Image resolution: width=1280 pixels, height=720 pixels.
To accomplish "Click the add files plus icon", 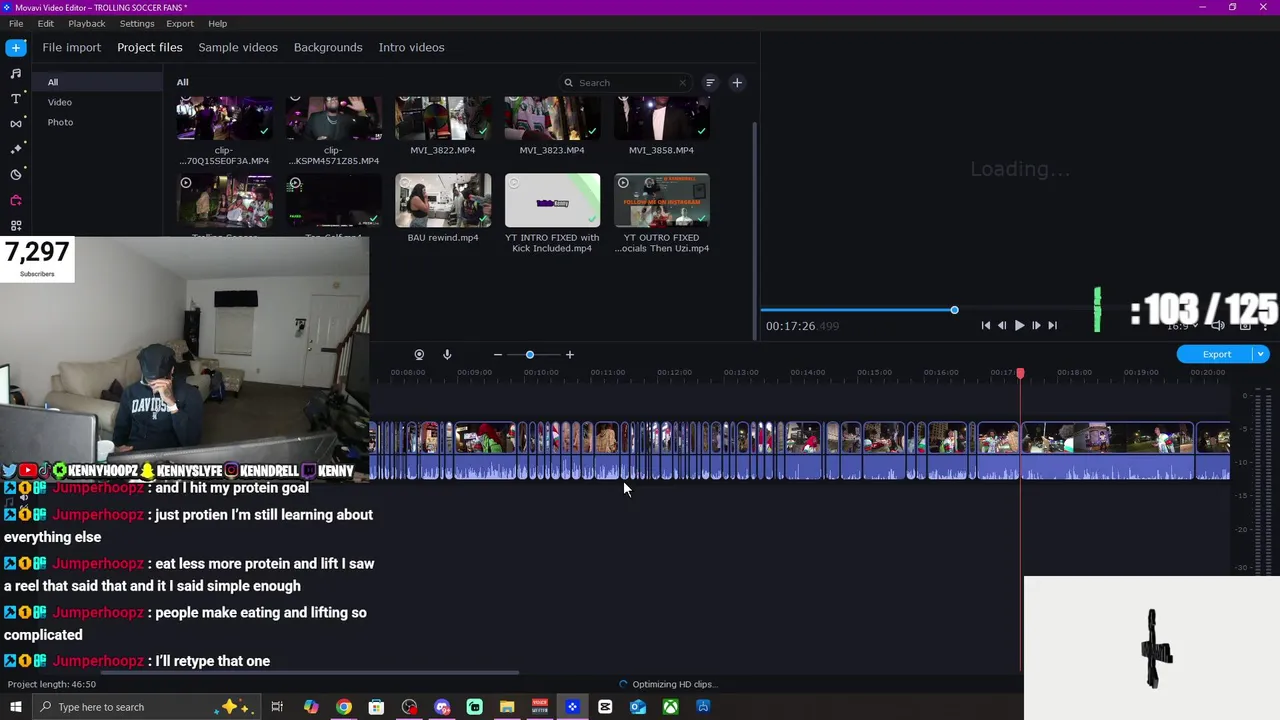I will [x=737, y=83].
